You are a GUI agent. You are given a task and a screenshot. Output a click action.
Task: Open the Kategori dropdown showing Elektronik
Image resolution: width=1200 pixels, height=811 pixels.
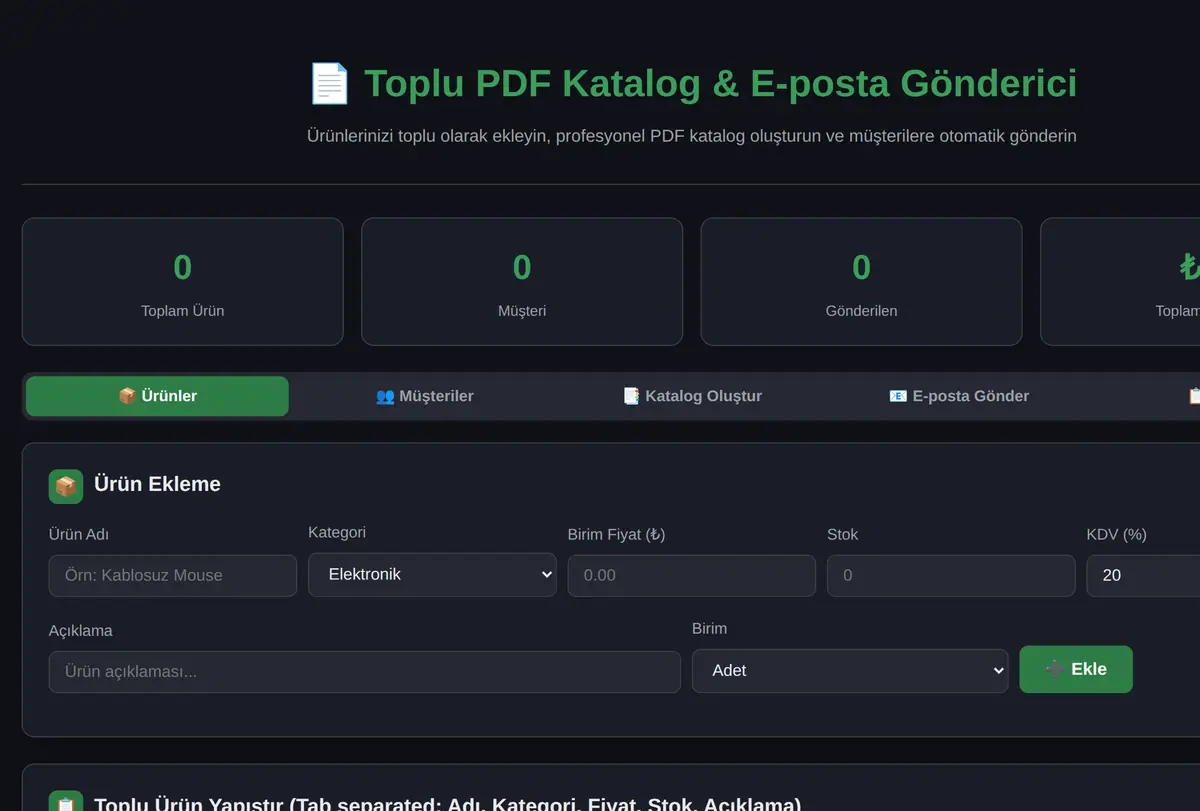(x=432, y=575)
